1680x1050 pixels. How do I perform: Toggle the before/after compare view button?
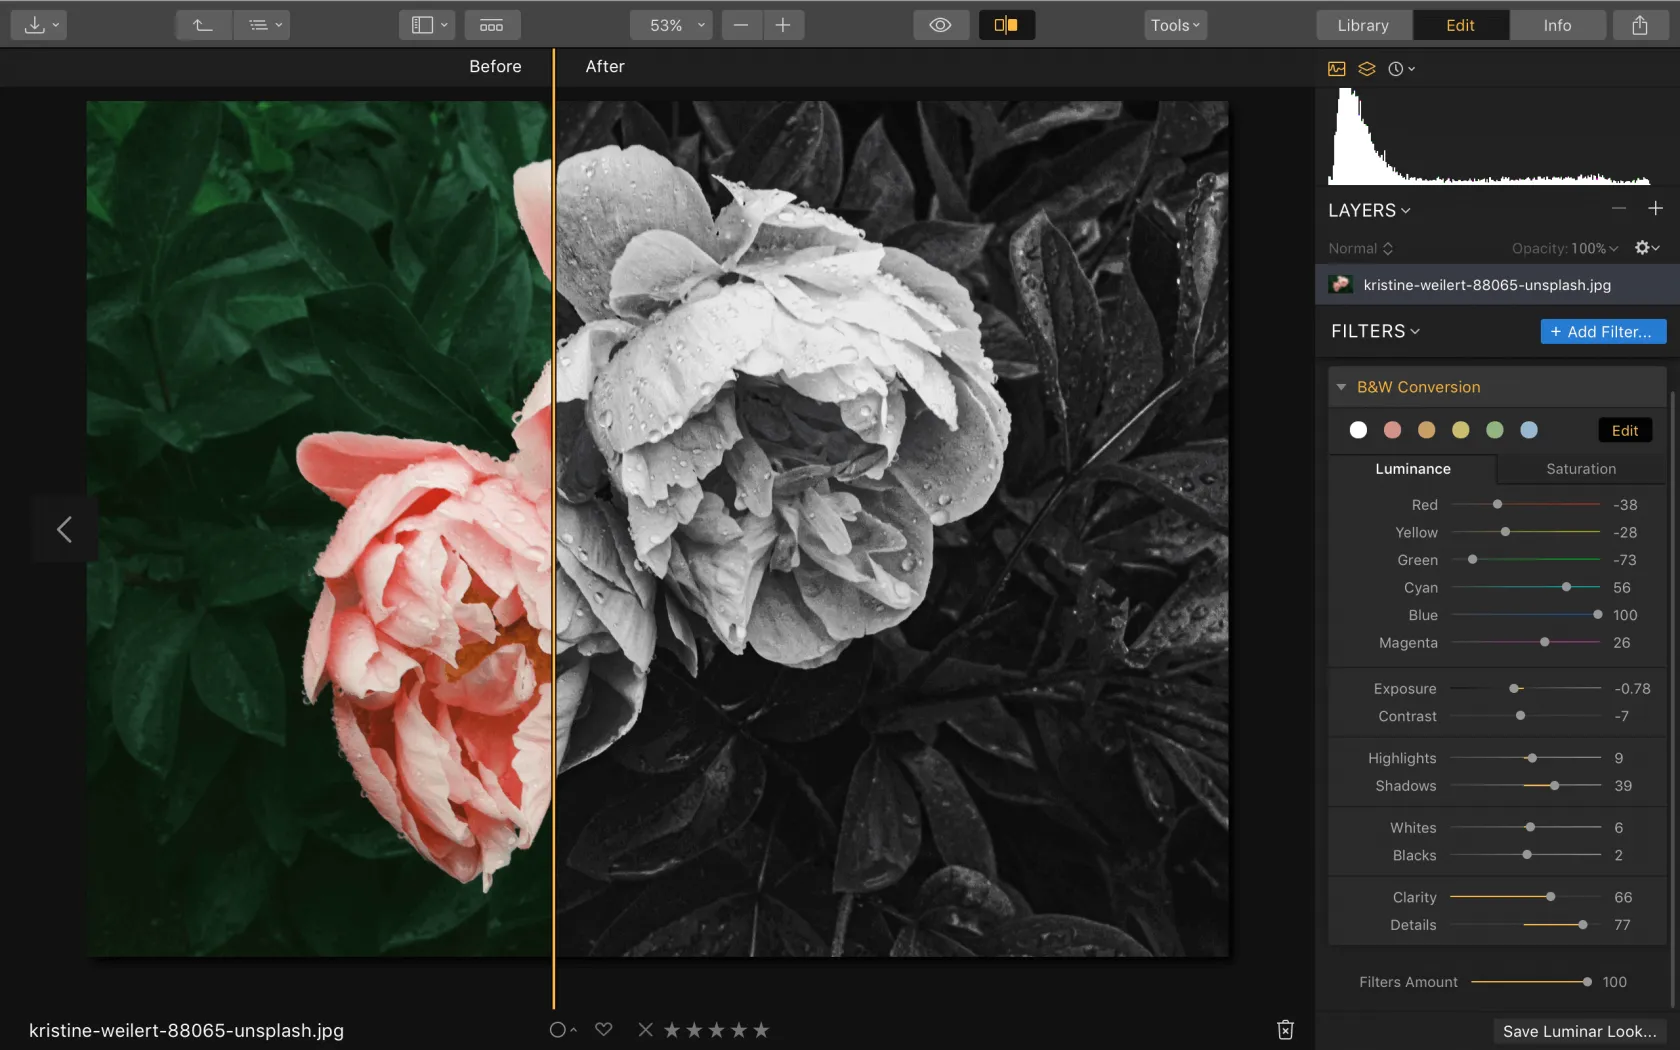click(x=1006, y=25)
